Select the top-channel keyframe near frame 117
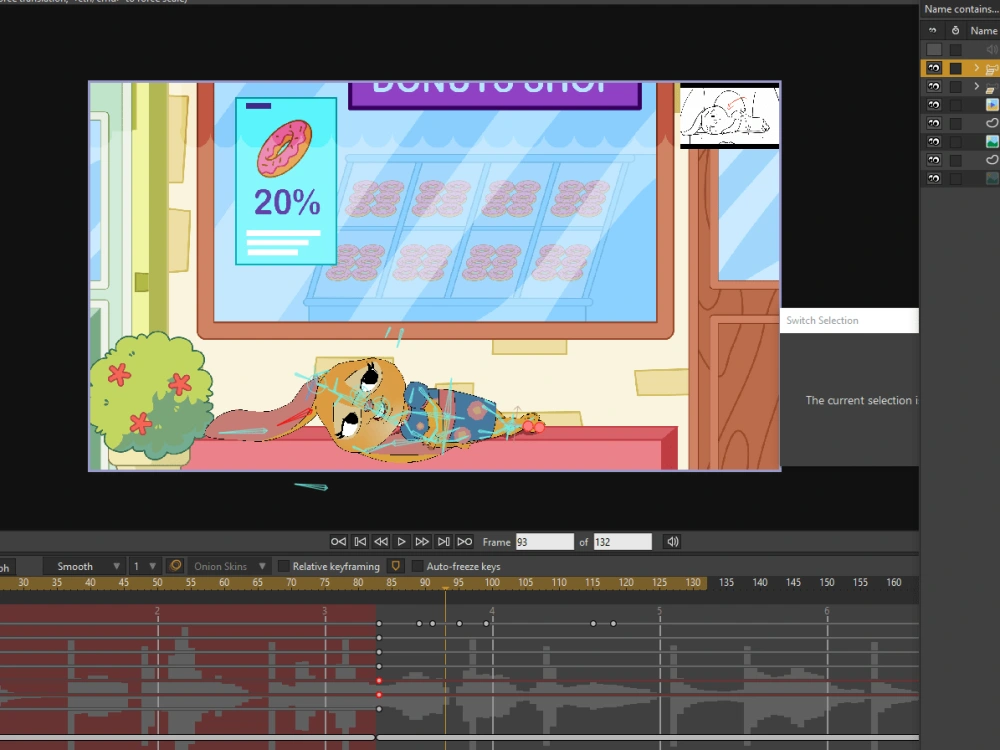1000x750 pixels. click(x=593, y=623)
